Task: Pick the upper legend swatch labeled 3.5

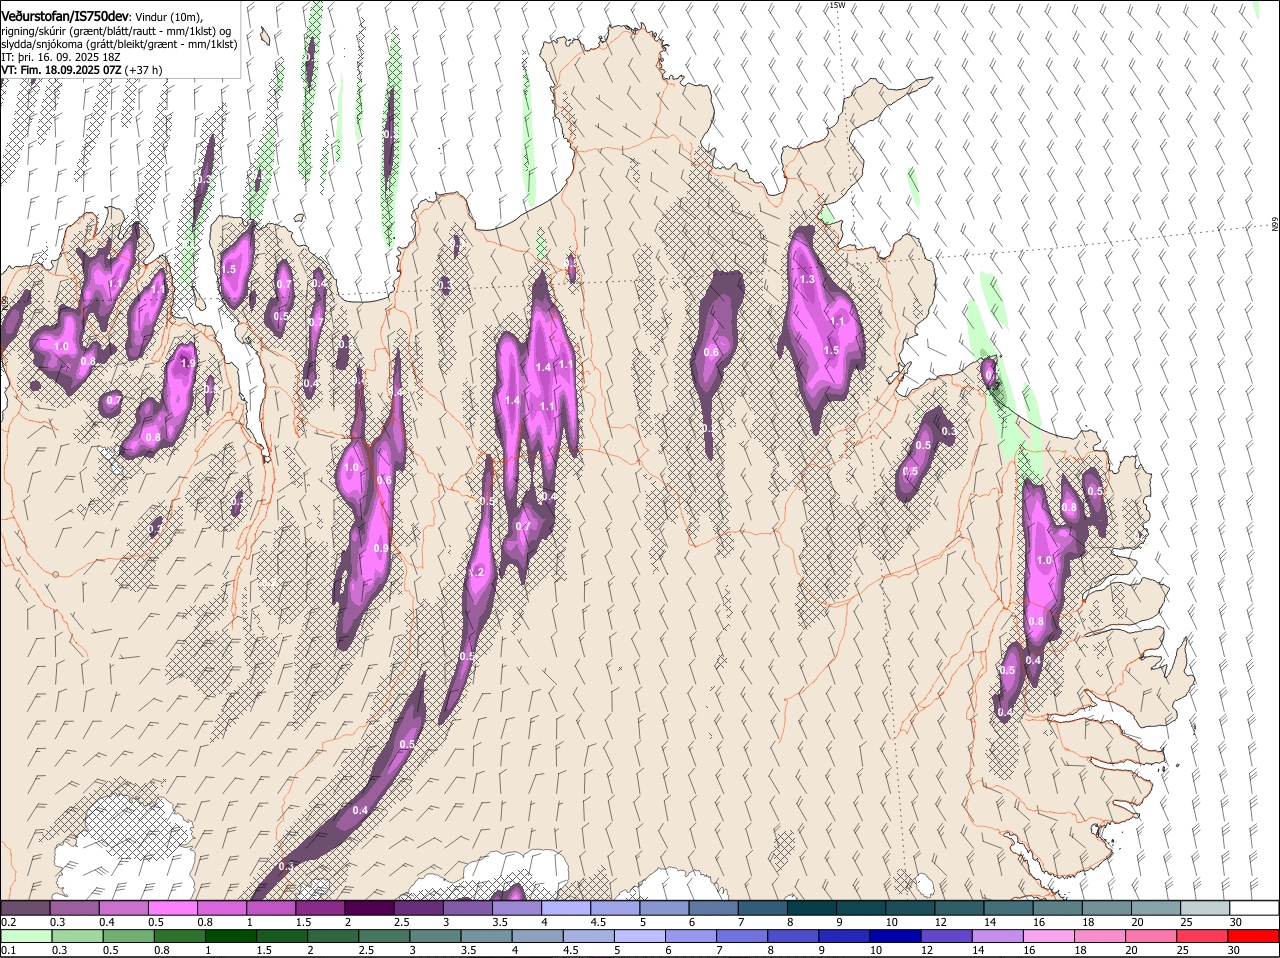Action: click(x=516, y=908)
